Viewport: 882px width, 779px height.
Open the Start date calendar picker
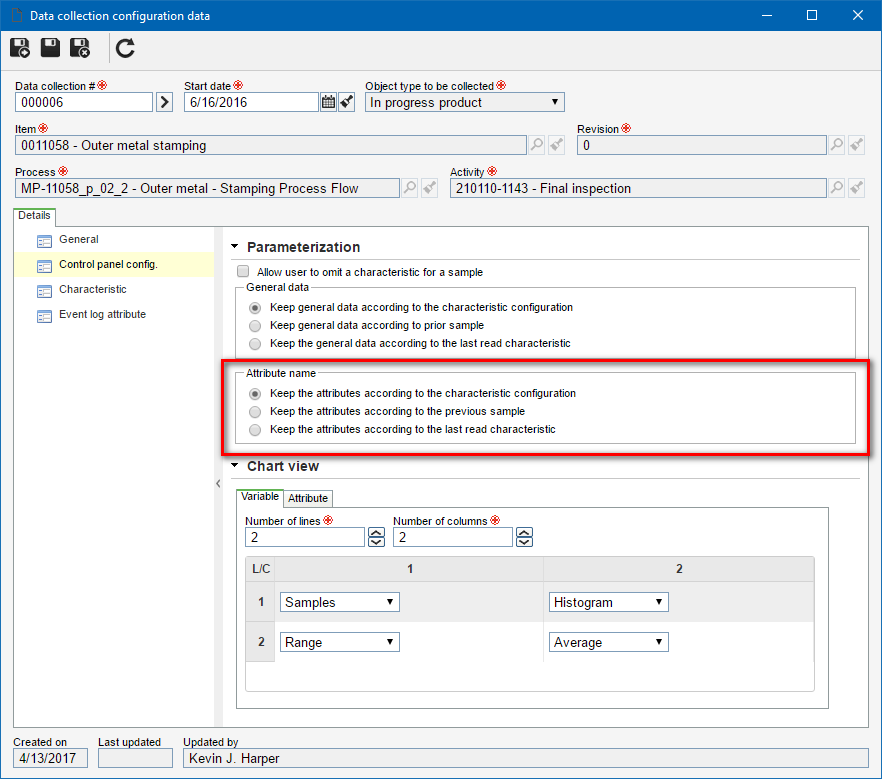(x=328, y=102)
